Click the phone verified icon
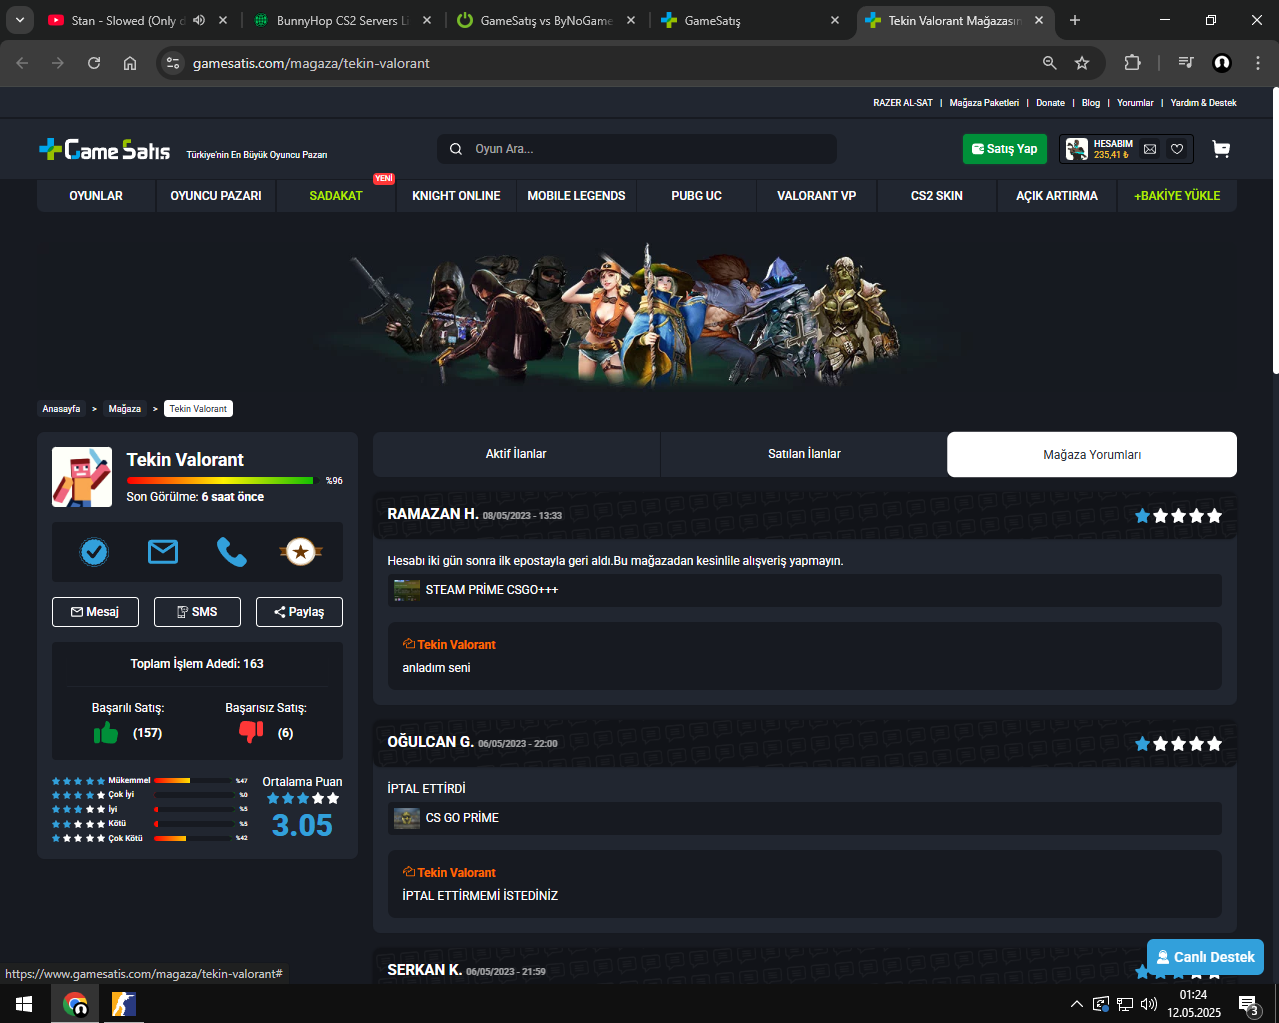Viewport: 1279px width, 1023px height. [232, 551]
